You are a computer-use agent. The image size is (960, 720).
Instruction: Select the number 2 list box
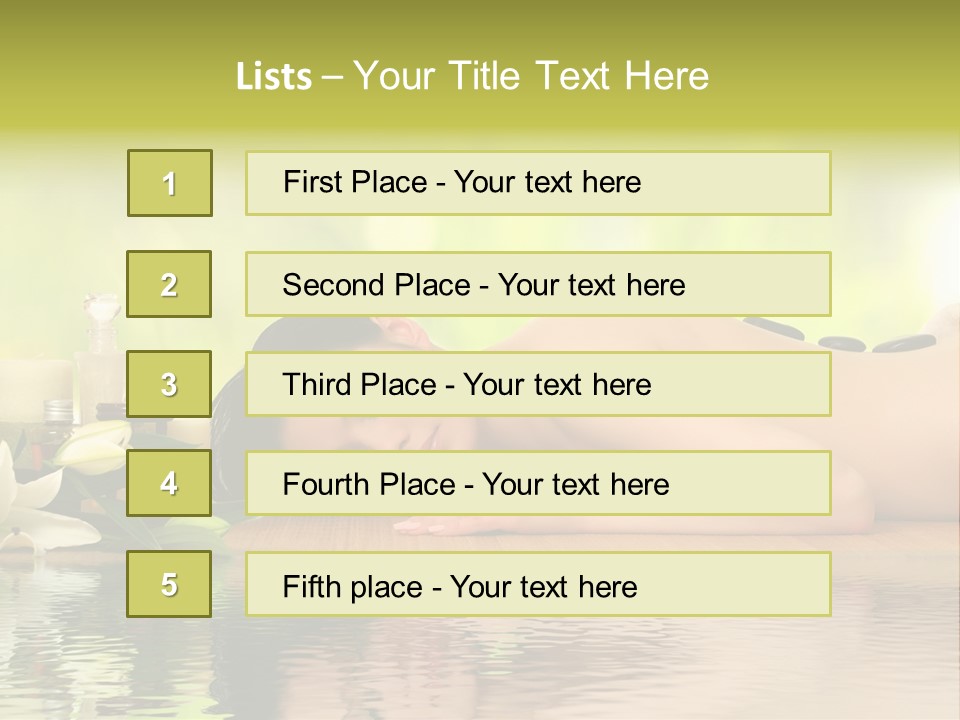170,284
